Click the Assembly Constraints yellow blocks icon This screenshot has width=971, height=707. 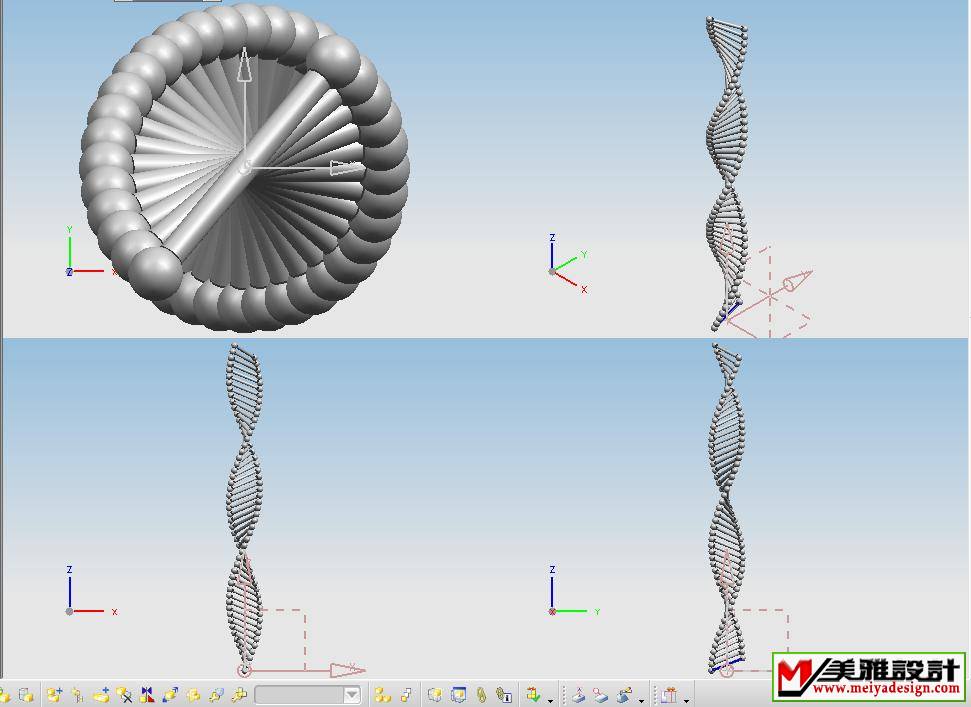(193, 695)
